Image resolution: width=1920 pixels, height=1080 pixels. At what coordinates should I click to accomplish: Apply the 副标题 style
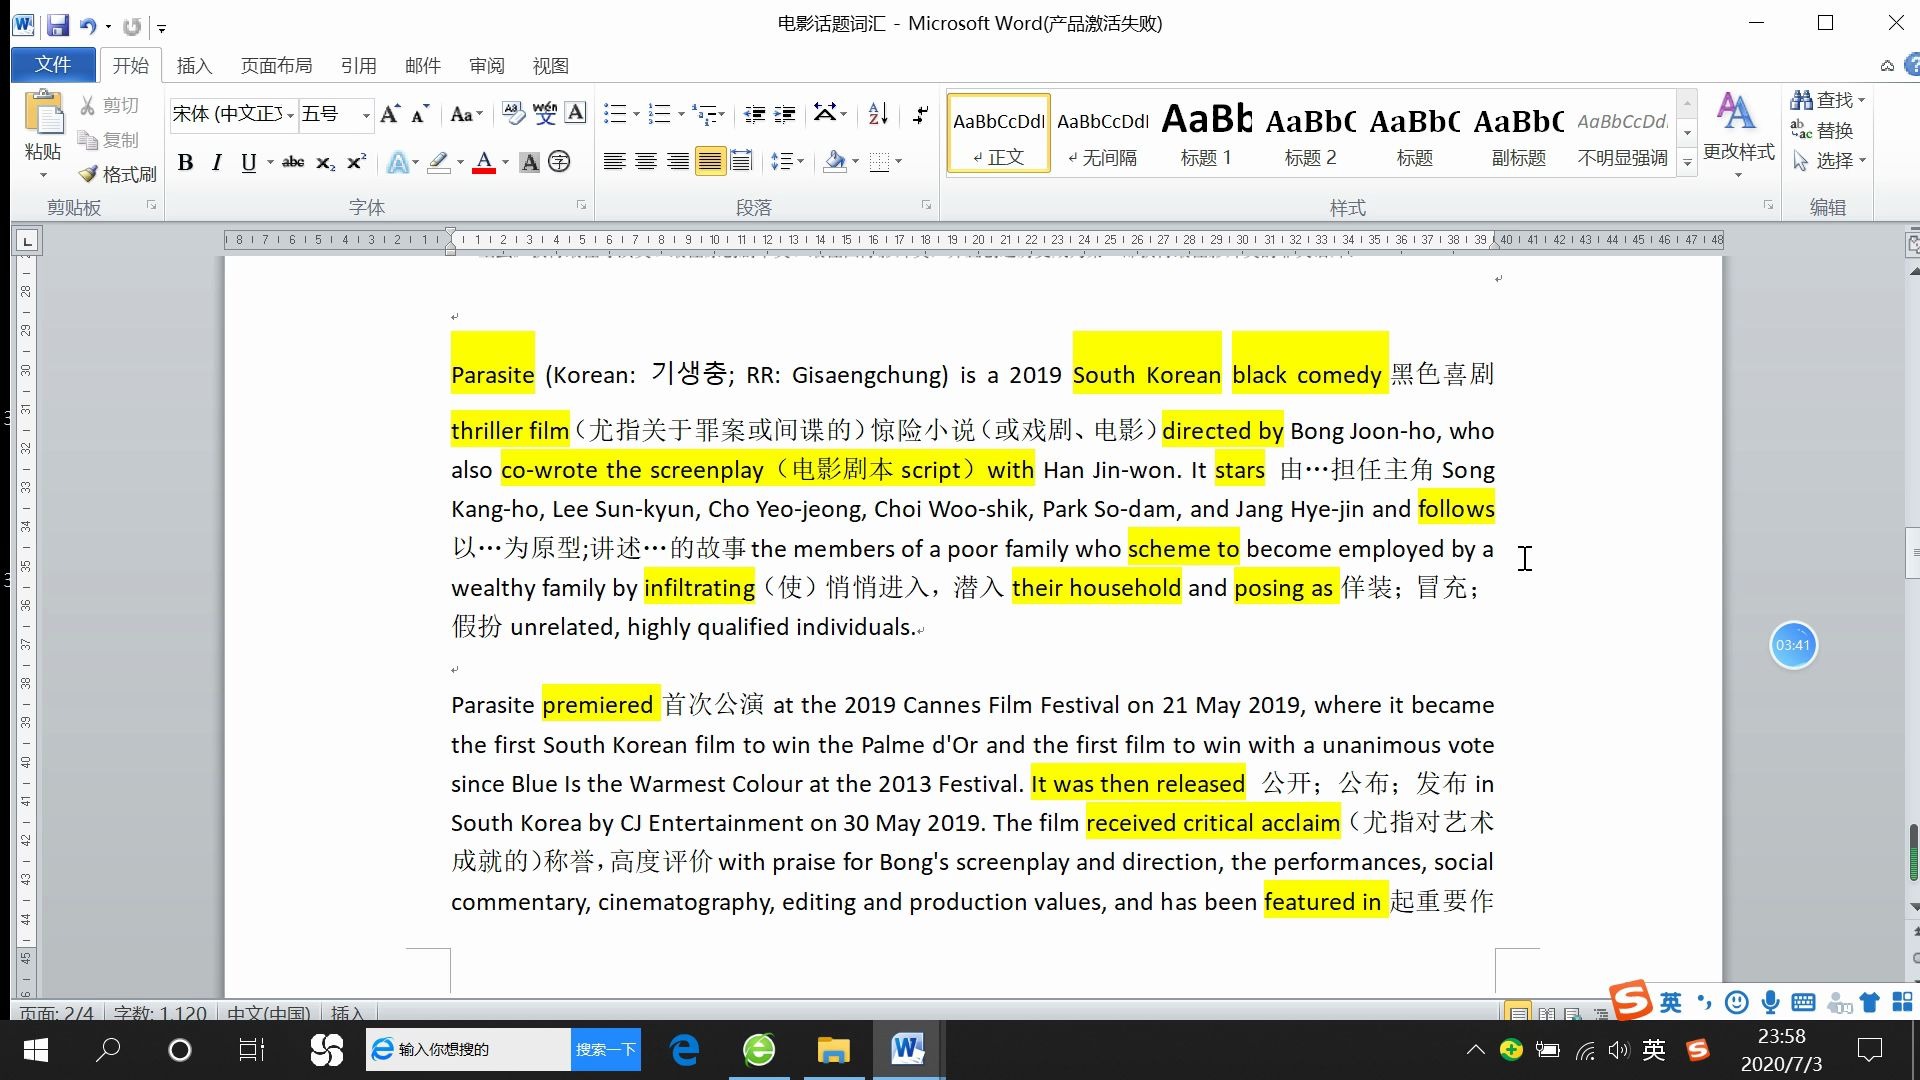pos(1518,133)
